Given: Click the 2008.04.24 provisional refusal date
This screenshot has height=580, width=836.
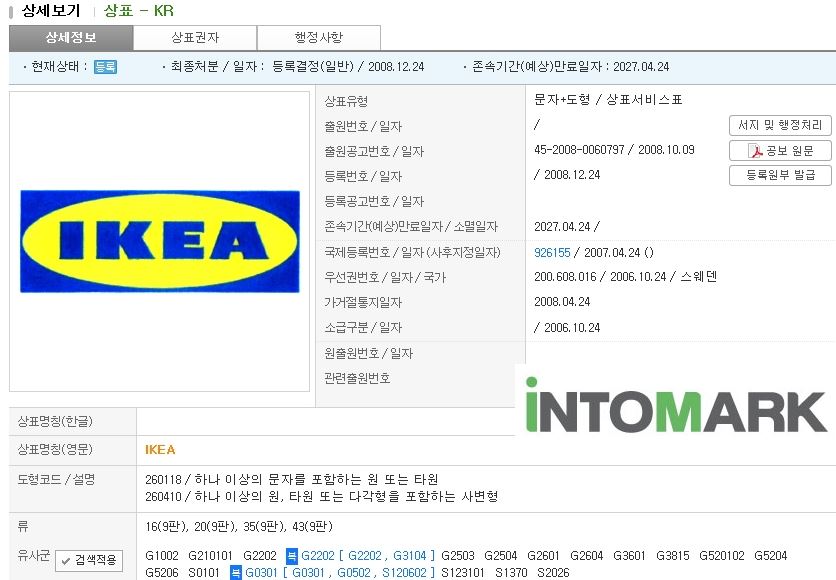Looking at the screenshot, I should (562, 302).
